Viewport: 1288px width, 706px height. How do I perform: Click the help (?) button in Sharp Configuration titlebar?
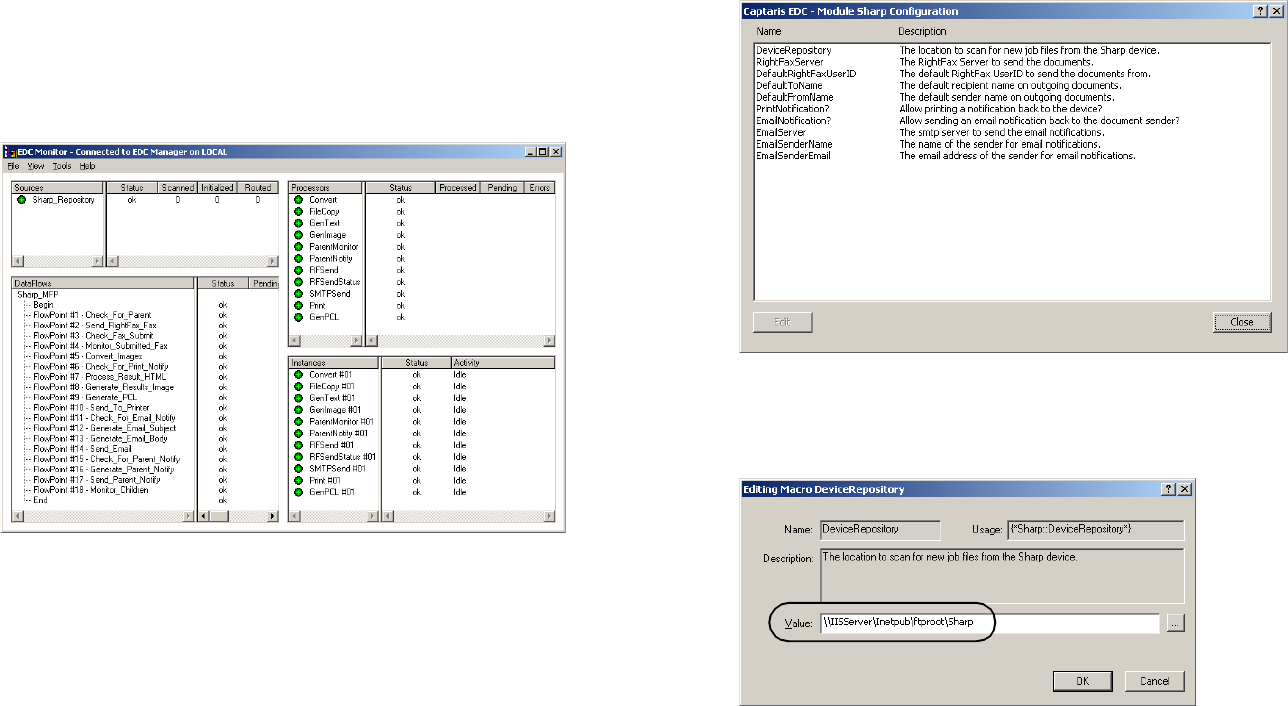(1260, 11)
